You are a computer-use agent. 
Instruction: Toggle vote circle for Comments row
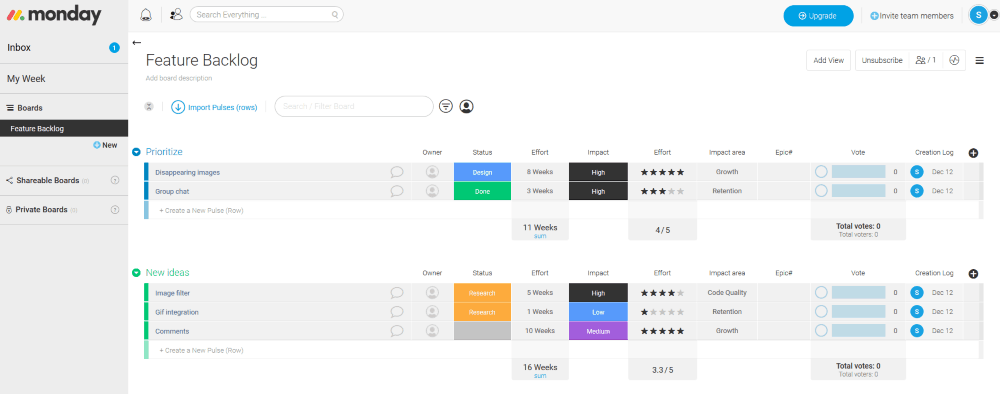point(821,331)
